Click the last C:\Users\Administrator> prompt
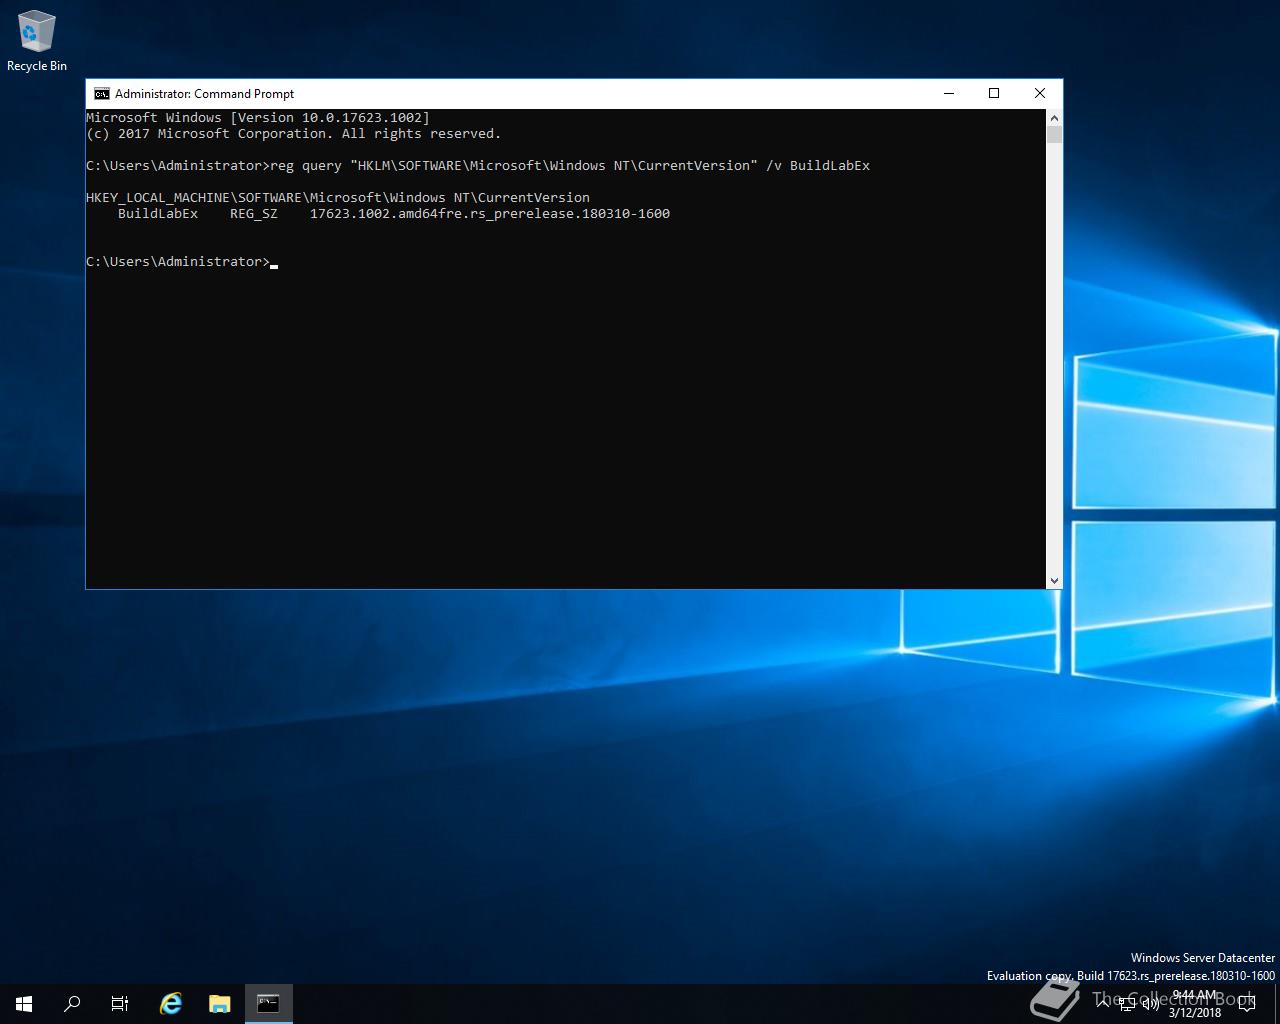Viewport: 1280px width, 1024px height. (178, 262)
